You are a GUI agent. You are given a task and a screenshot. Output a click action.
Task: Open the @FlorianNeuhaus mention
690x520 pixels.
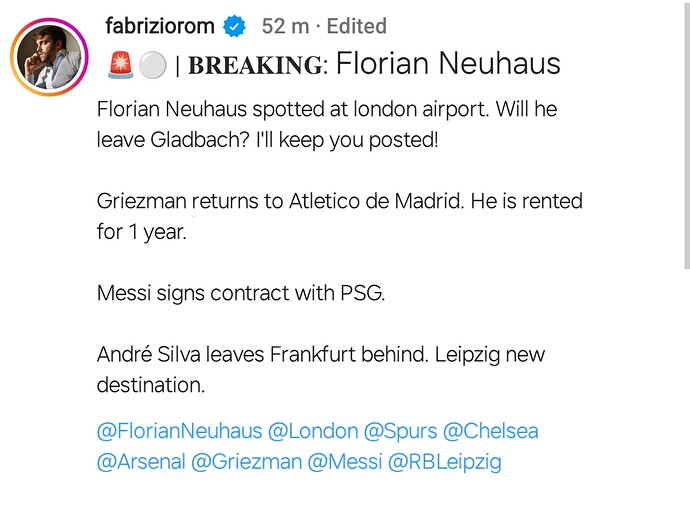(x=180, y=431)
